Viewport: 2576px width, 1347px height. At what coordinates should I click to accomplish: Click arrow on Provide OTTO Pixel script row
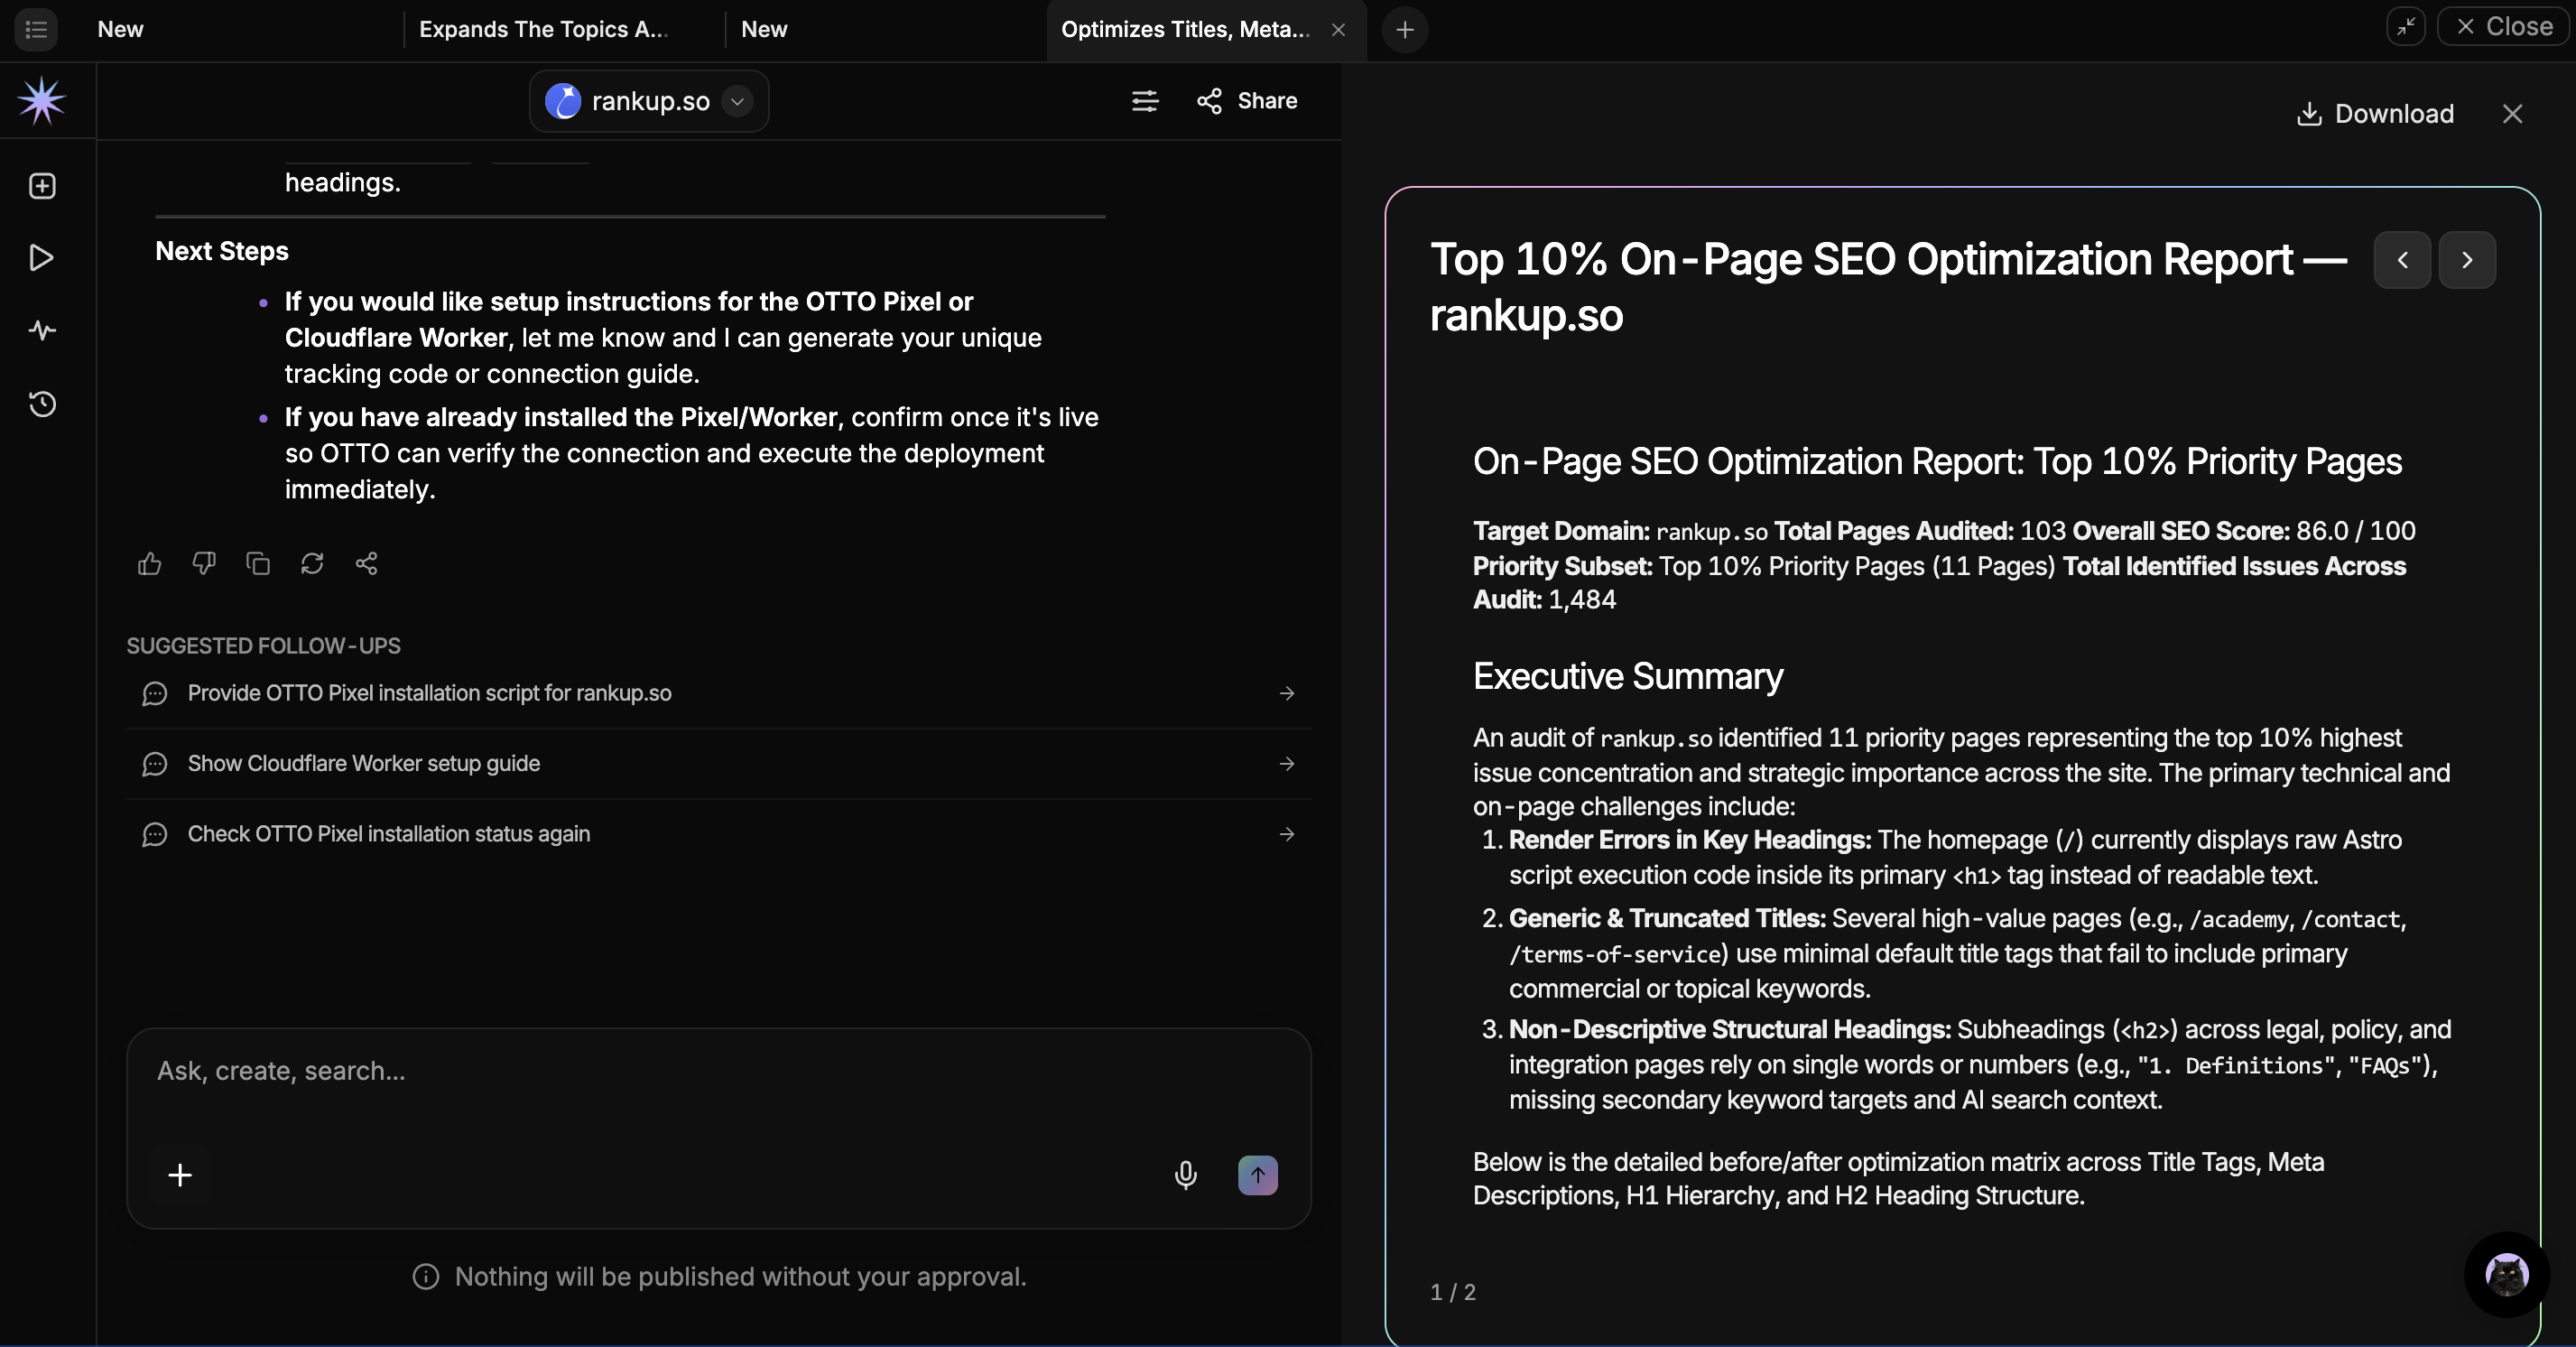pyautogui.click(x=1287, y=693)
